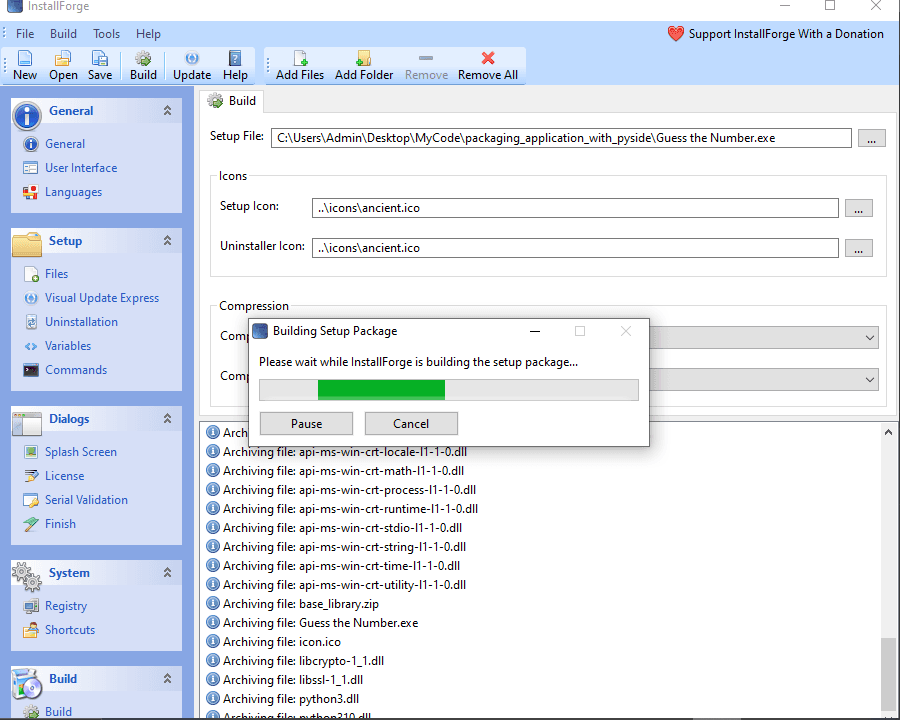Open the Shortcuts configuration page
The image size is (900, 720).
pyautogui.click(x=70, y=629)
